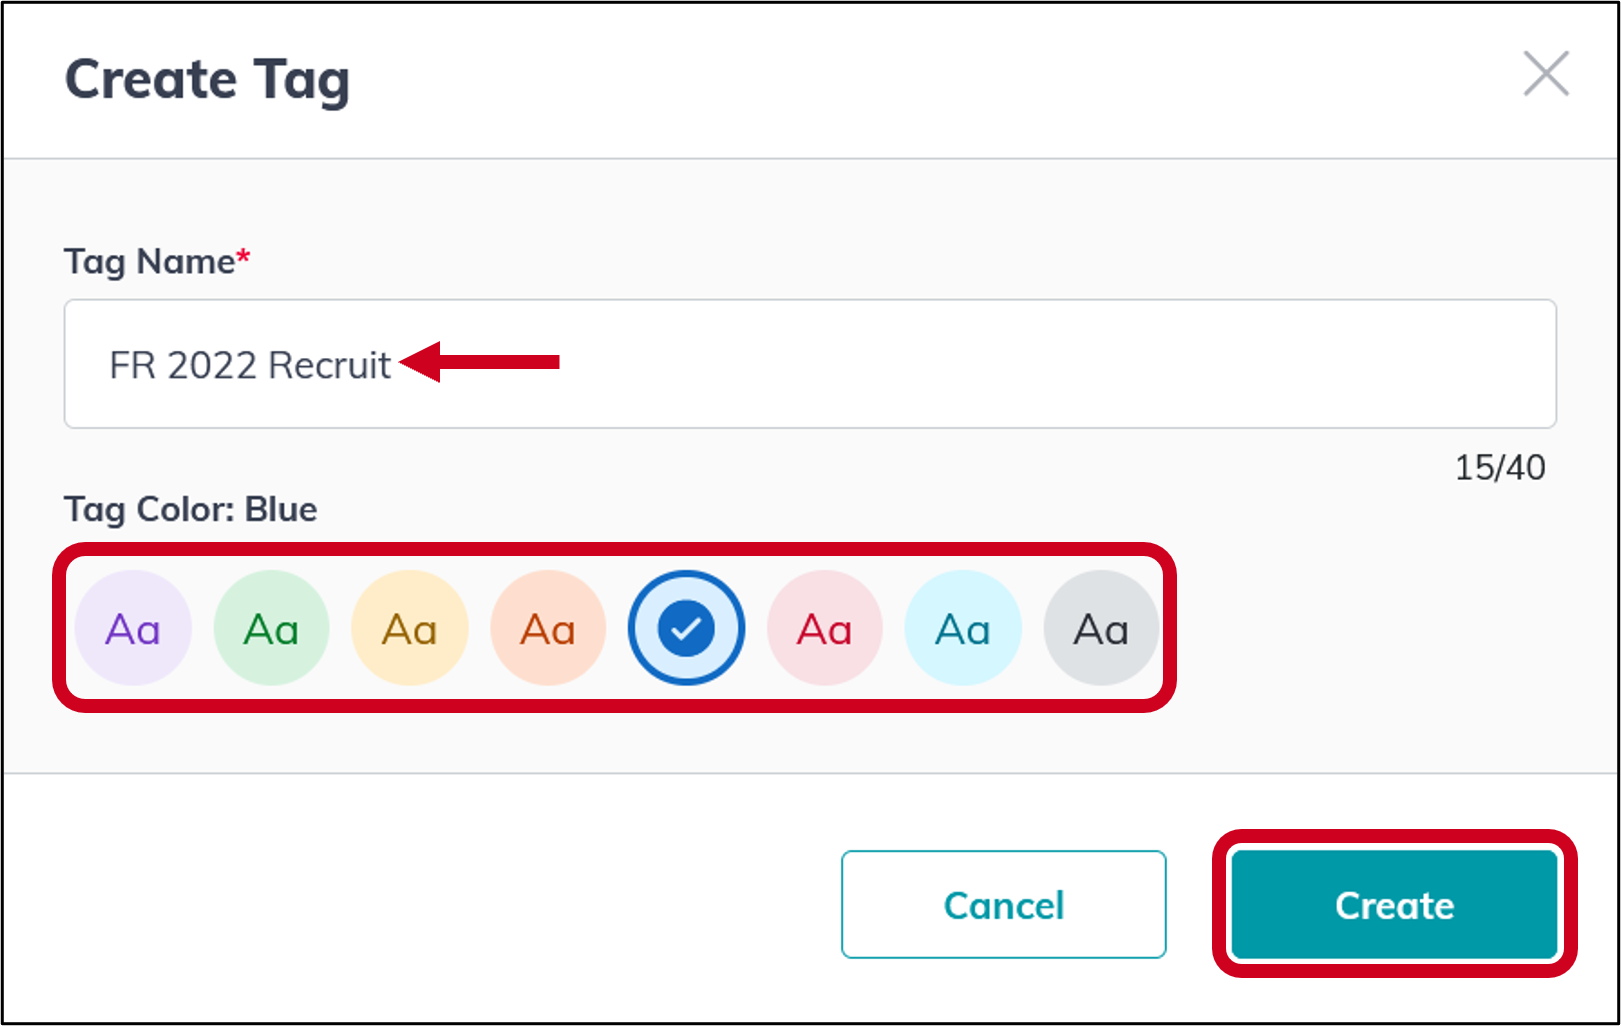Image resolution: width=1621 pixels, height=1026 pixels.
Task: Select the currently checked blue color
Action: 685,628
